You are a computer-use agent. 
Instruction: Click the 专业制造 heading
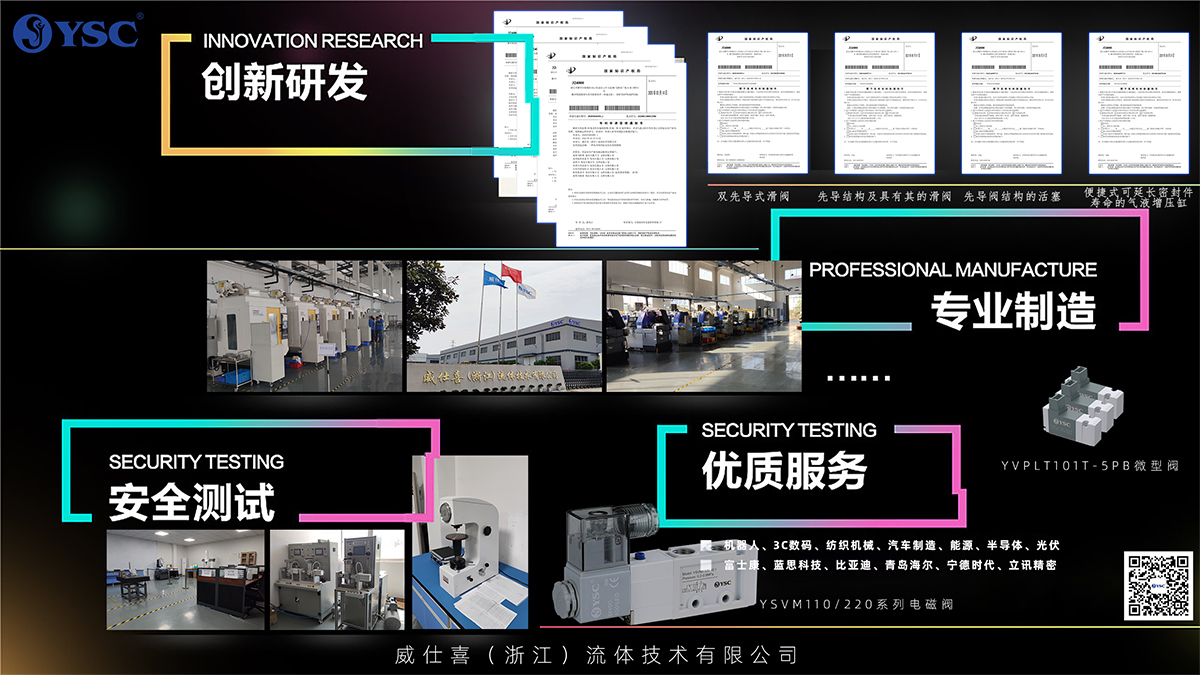(1013, 312)
